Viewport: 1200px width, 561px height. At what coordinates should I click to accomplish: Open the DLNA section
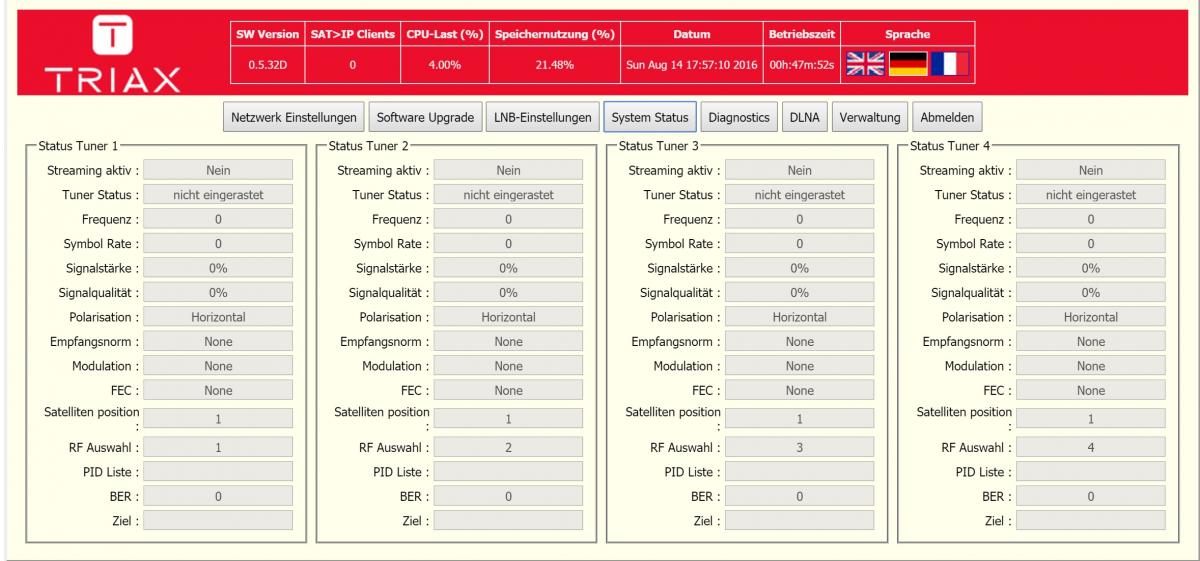(x=804, y=117)
